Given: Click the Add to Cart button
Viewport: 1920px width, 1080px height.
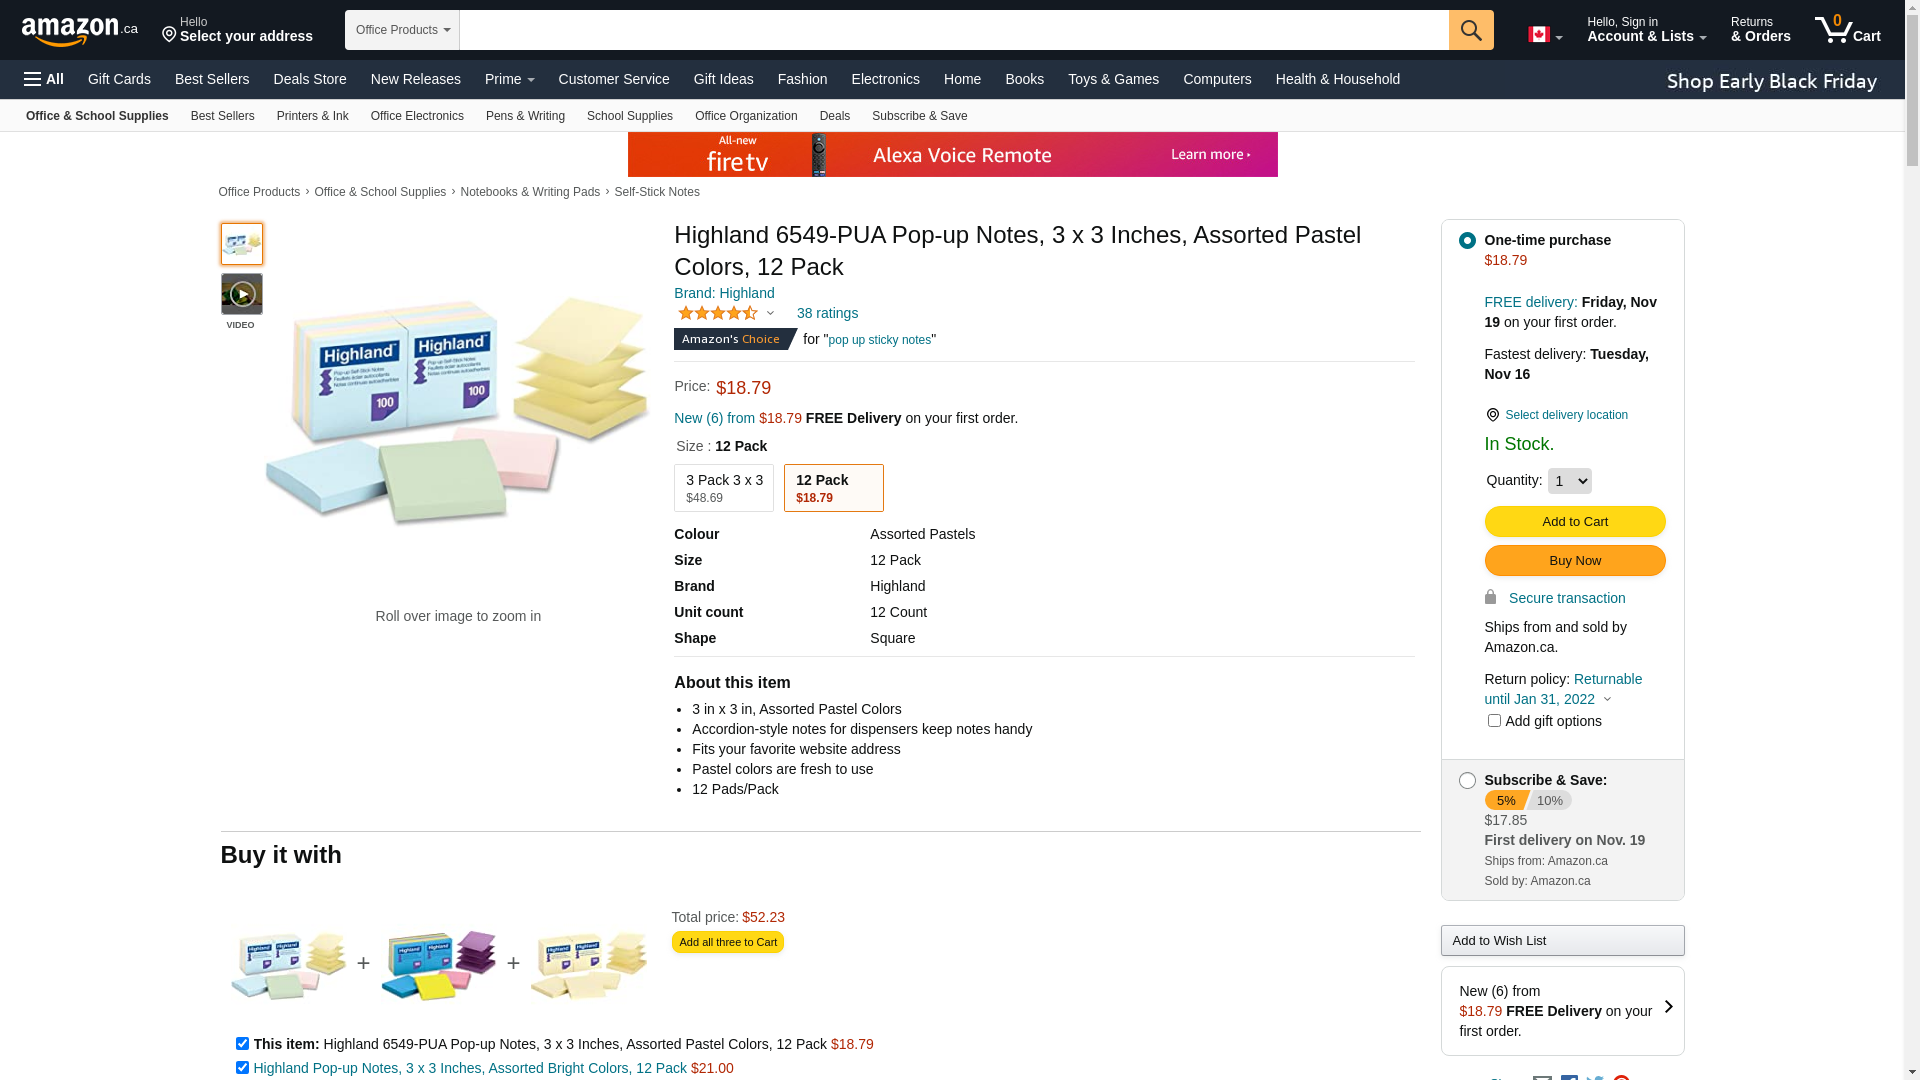Looking at the screenshot, I should pyautogui.click(x=1574, y=521).
